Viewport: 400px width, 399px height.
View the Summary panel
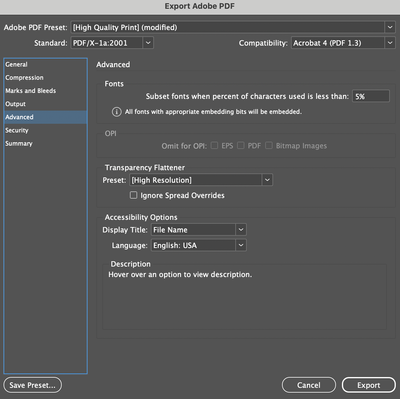(46, 144)
